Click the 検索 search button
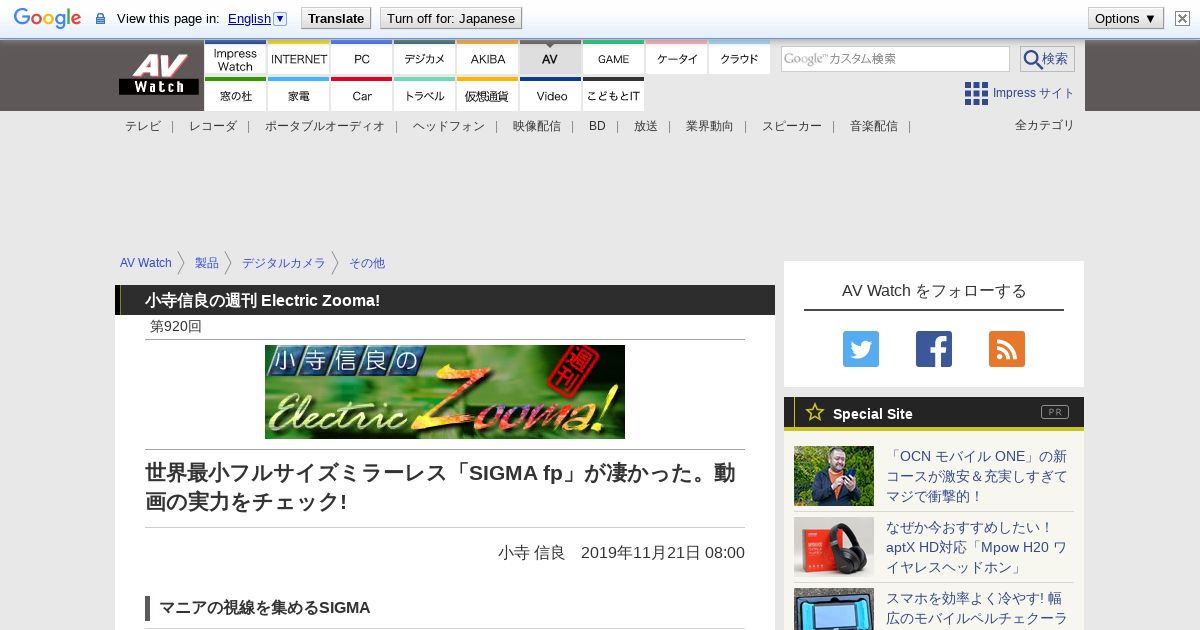 pos(1047,59)
